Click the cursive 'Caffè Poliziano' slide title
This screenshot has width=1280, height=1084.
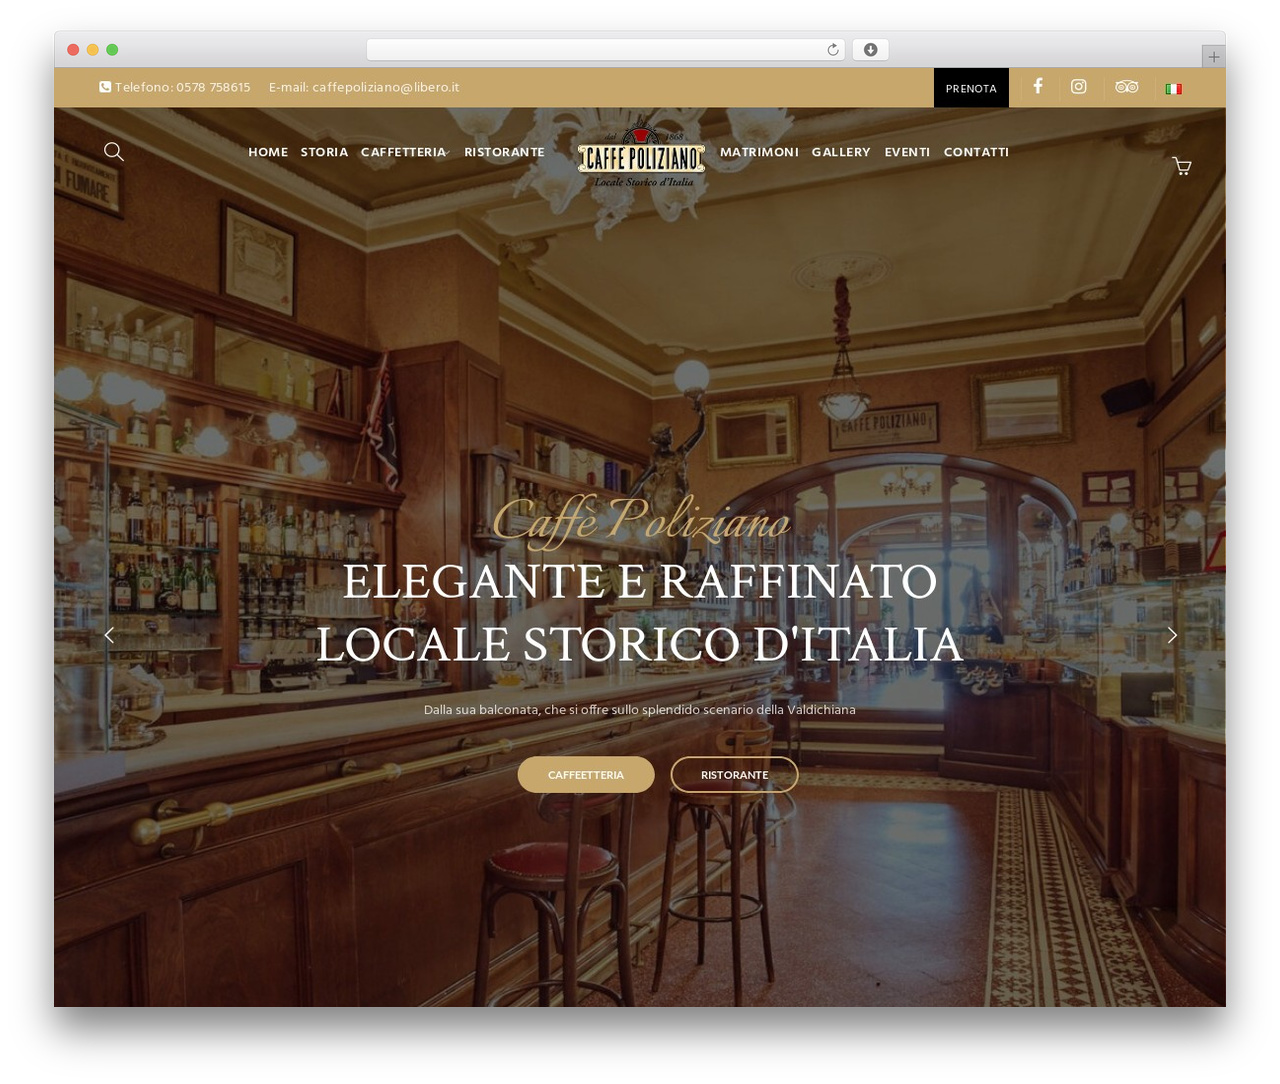[641, 521]
